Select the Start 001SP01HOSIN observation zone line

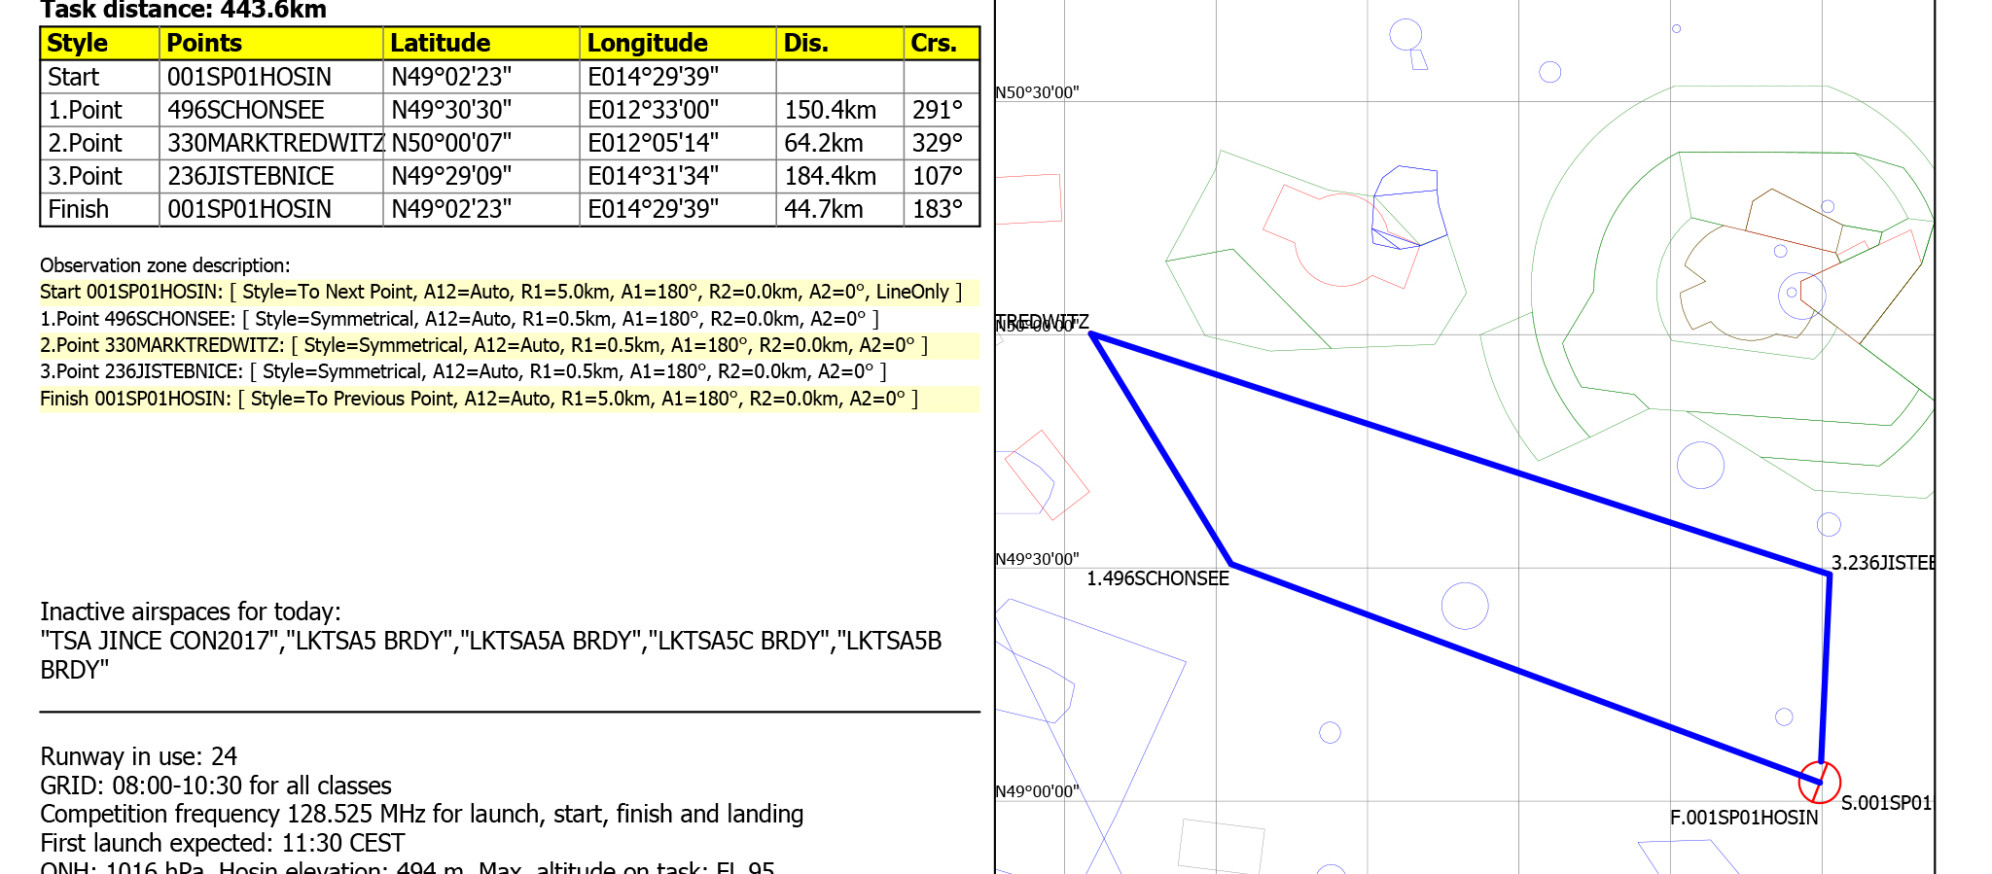(500, 292)
